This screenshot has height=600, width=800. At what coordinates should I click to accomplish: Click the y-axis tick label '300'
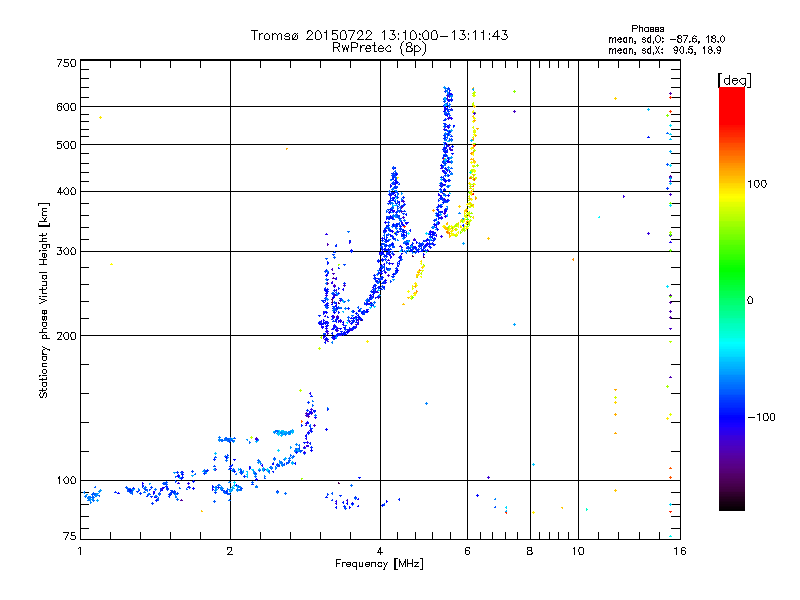click(x=66, y=251)
